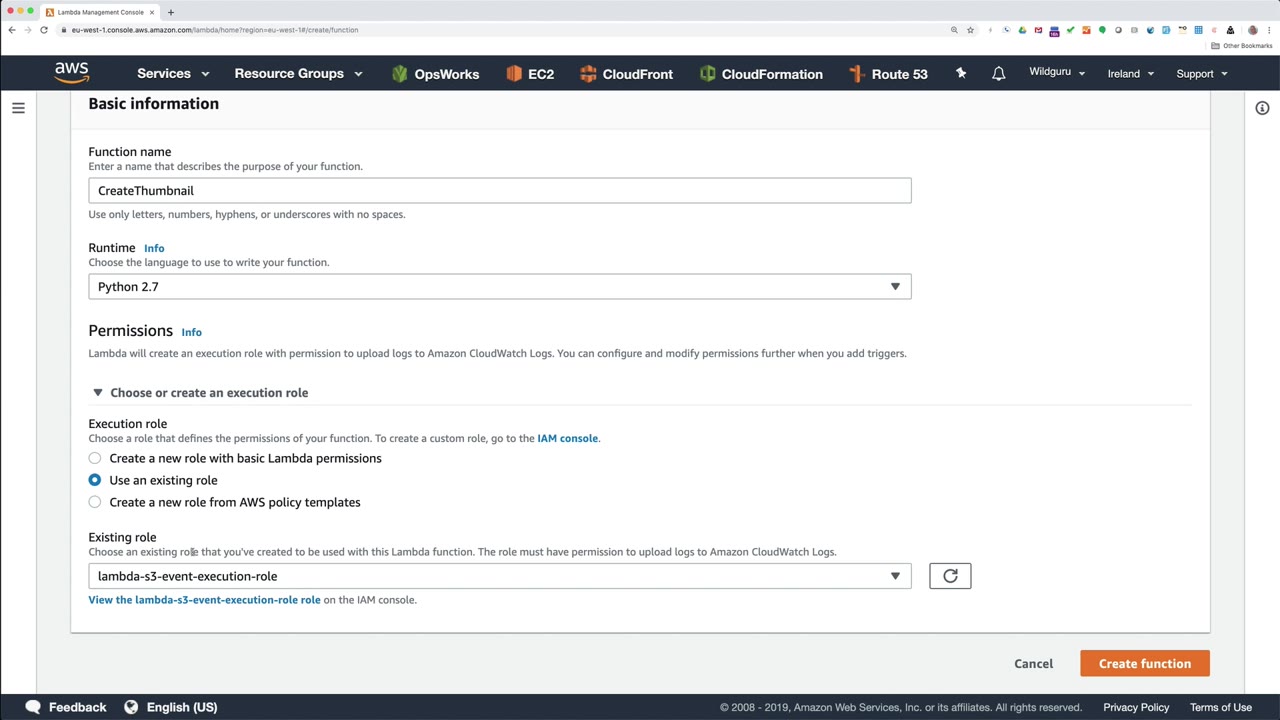Open the Wildguru account menu
This screenshot has width=1280, height=720.
tap(1057, 73)
